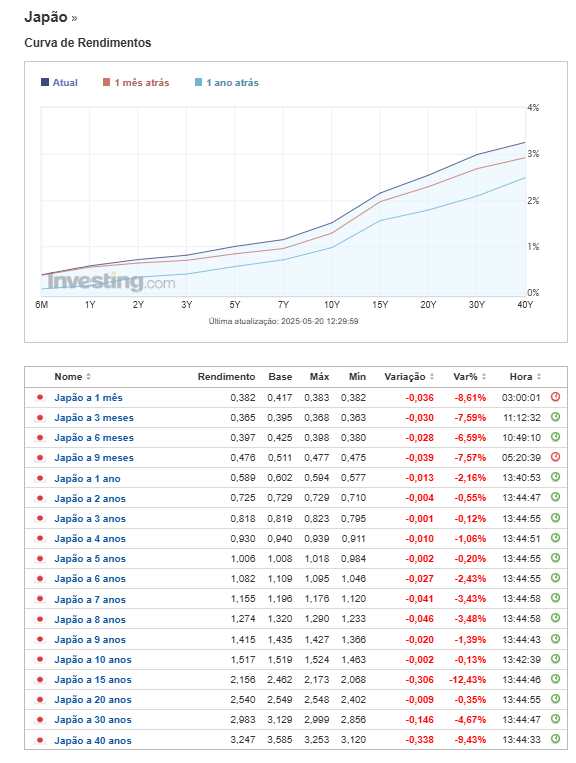Open the Japão a 6 meses bond link
Image resolution: width=576 pixels, height=763 pixels.
pyautogui.click(x=94, y=437)
